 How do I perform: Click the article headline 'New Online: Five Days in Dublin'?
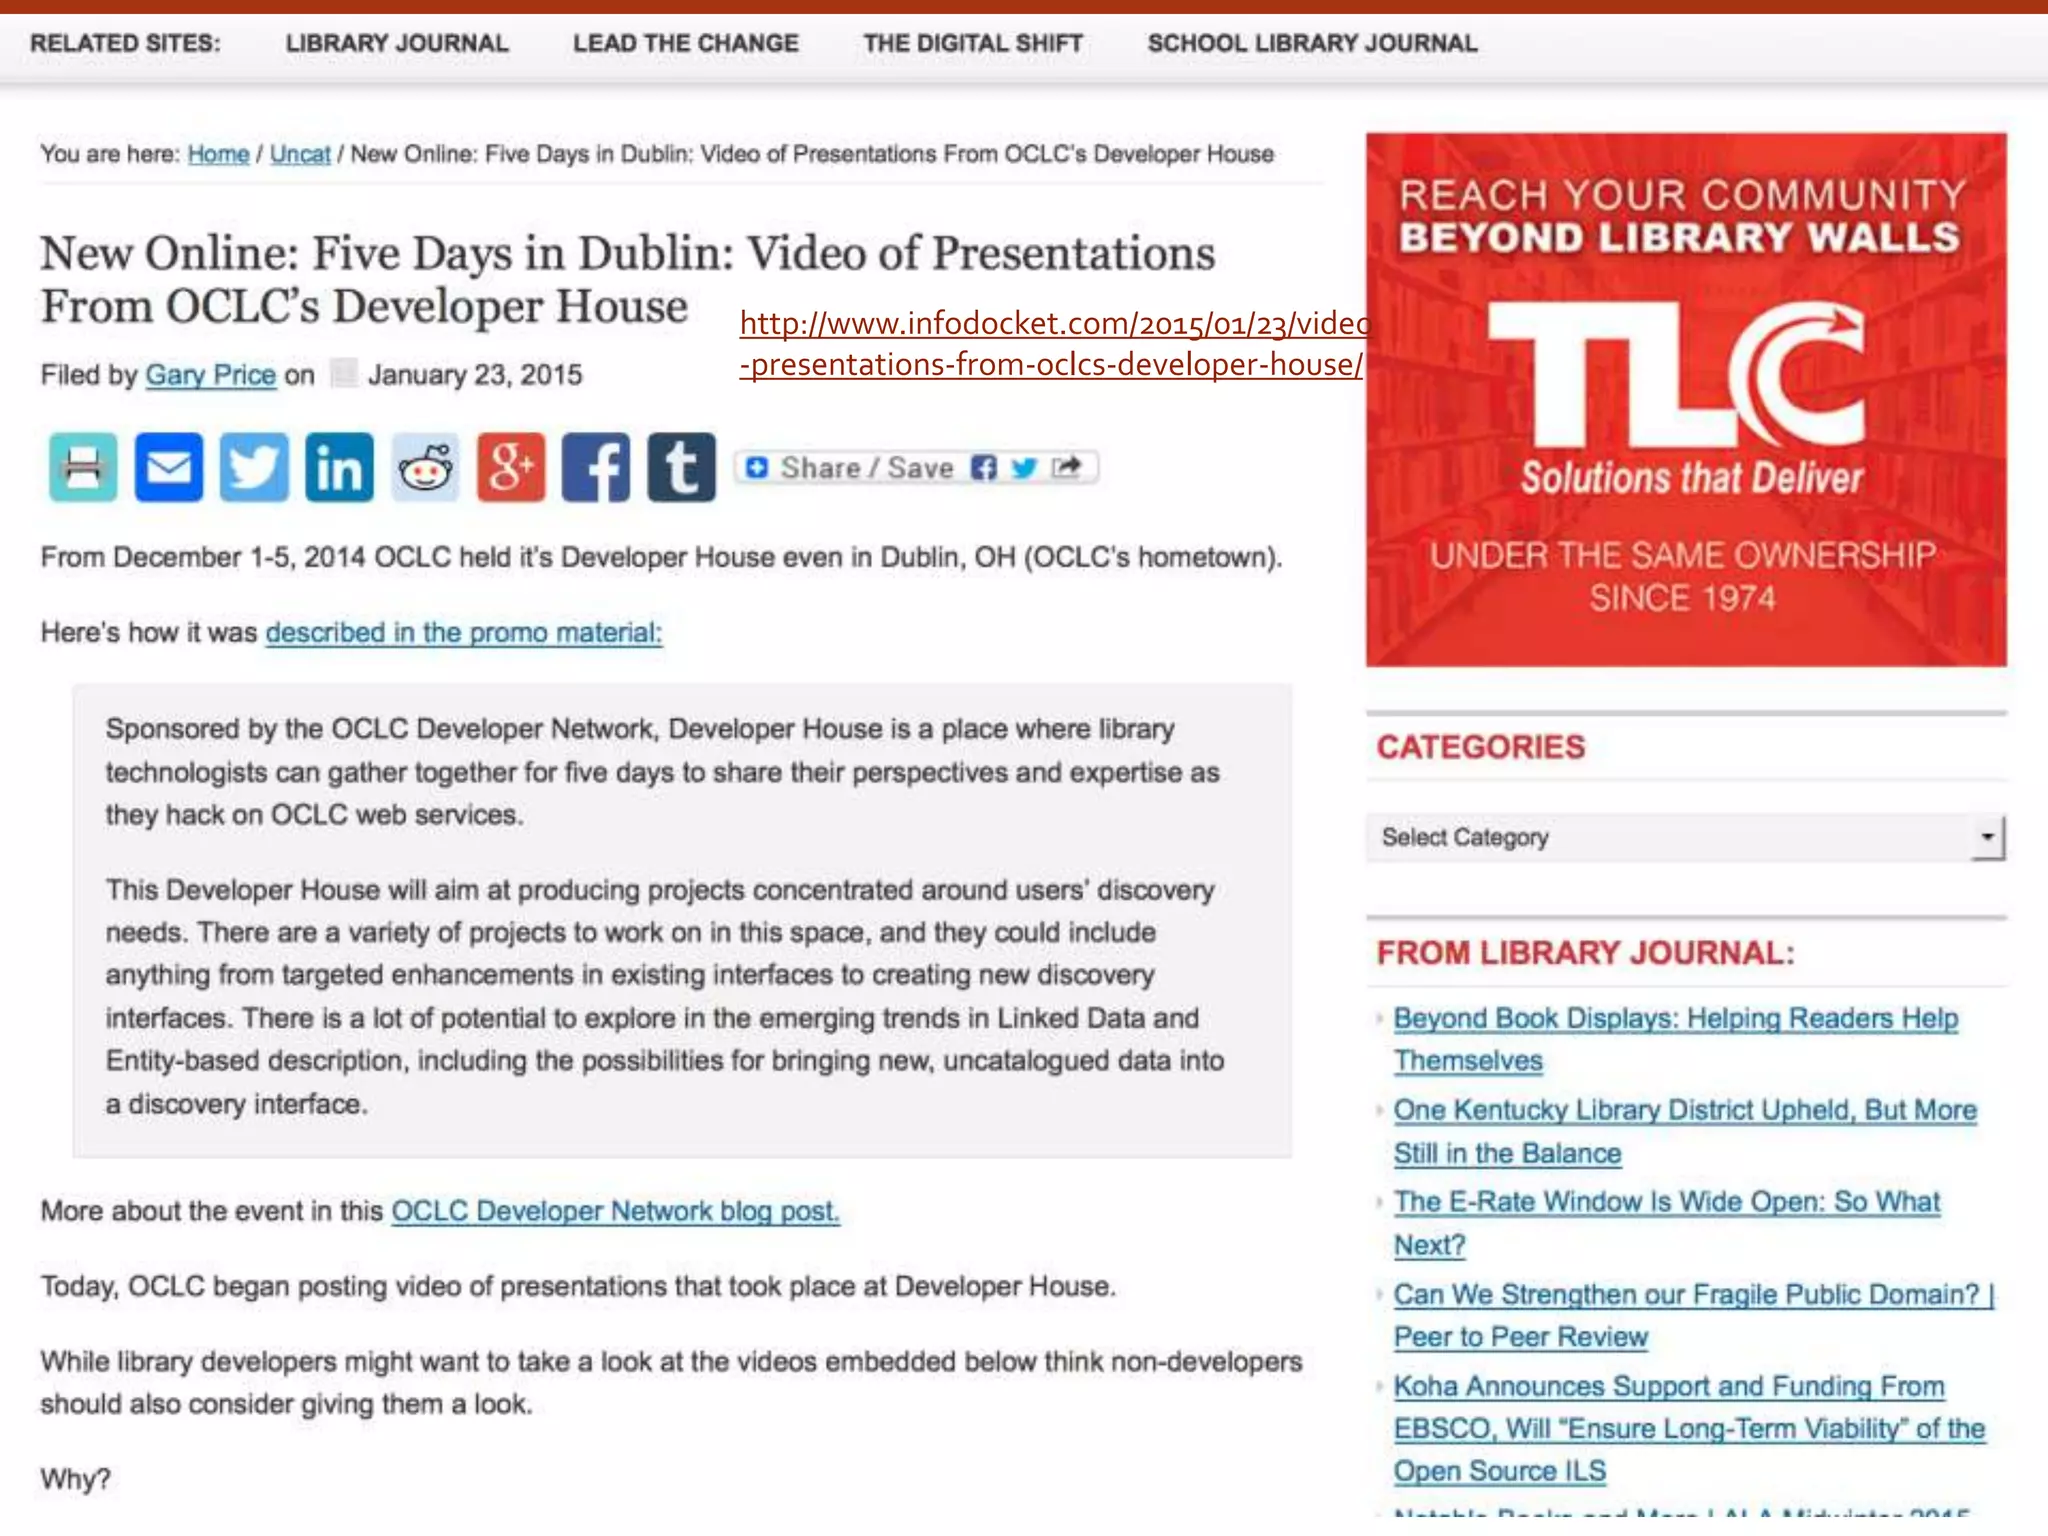coord(628,279)
